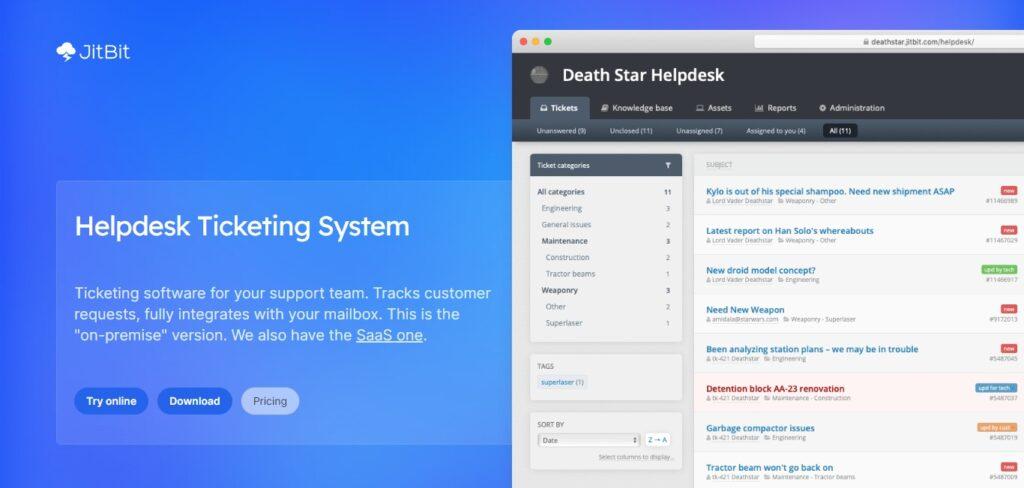
Task: Open ticket Been analyzing station plans
Action: pos(812,349)
